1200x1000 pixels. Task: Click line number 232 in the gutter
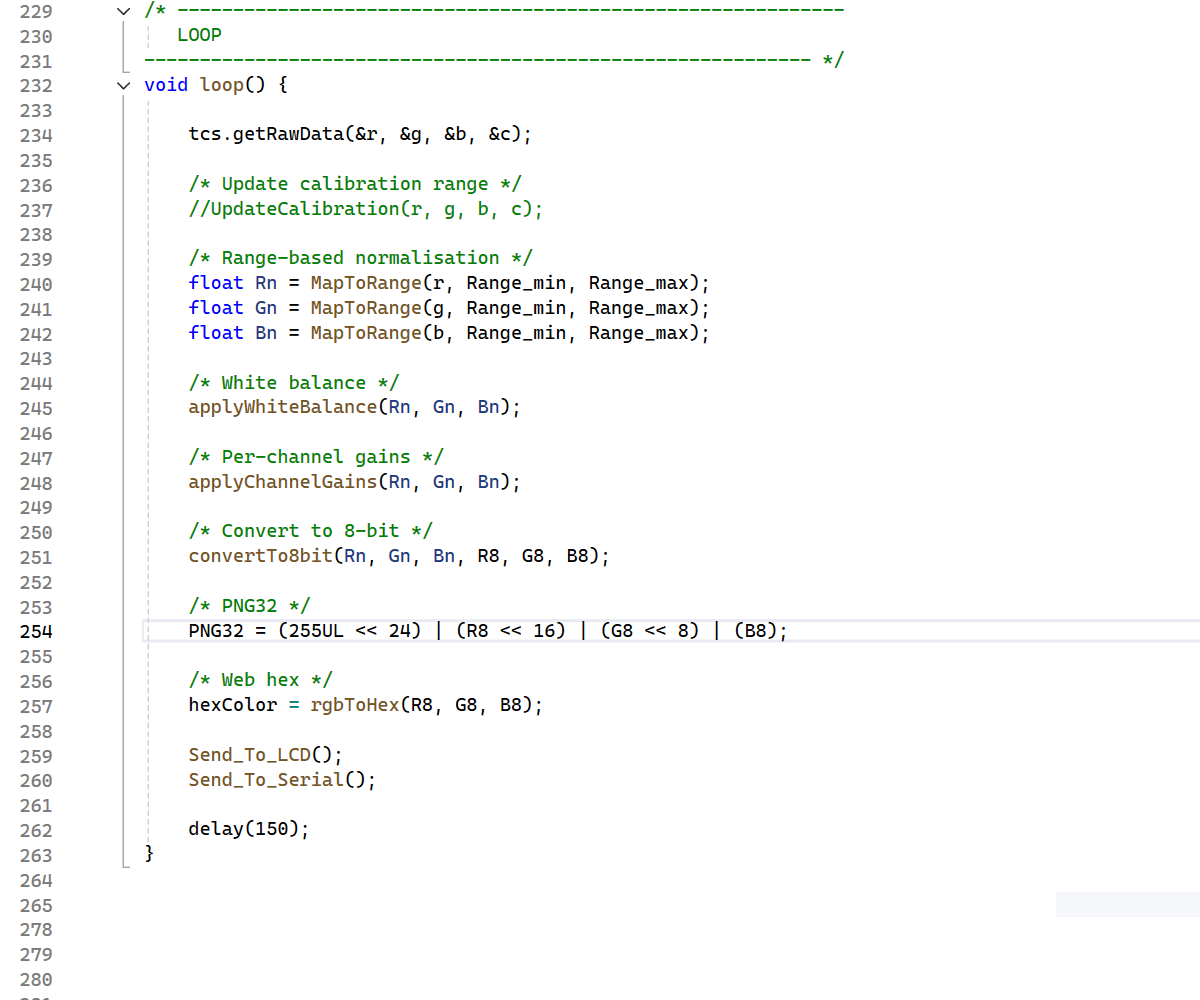36,85
